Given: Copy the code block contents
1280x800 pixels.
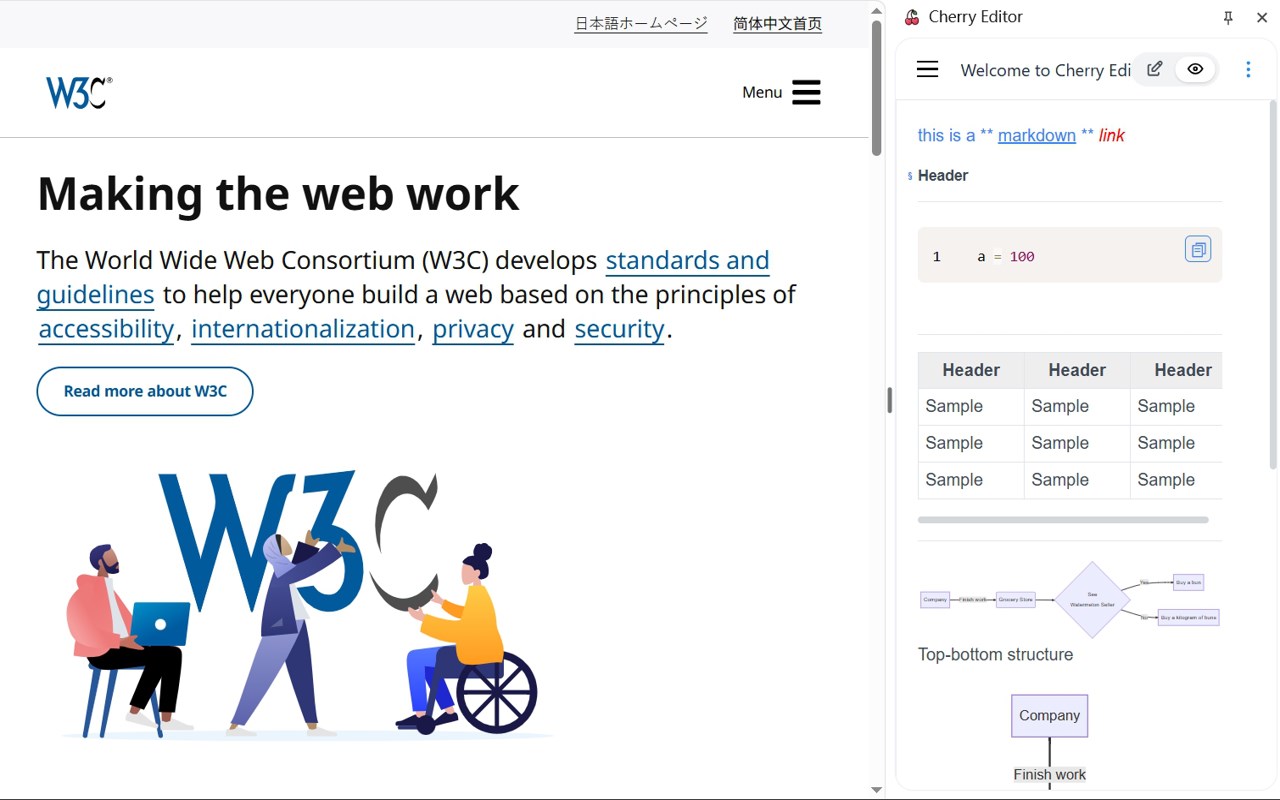Looking at the screenshot, I should 1197,249.
